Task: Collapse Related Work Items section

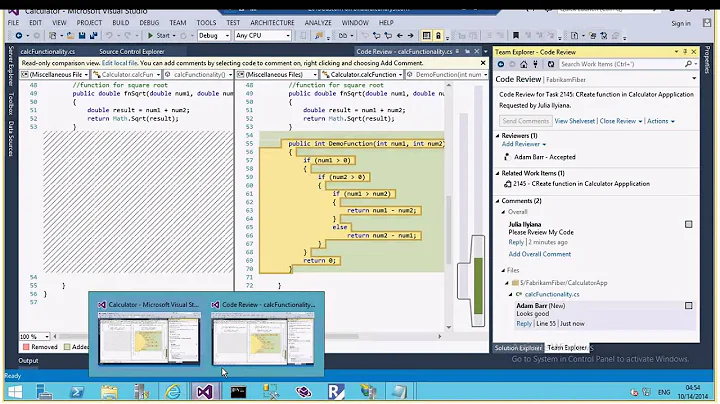Action: [497, 174]
